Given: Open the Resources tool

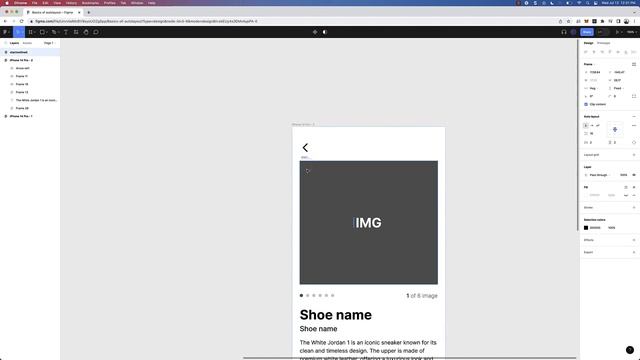Looking at the screenshot, I should coord(76,32).
